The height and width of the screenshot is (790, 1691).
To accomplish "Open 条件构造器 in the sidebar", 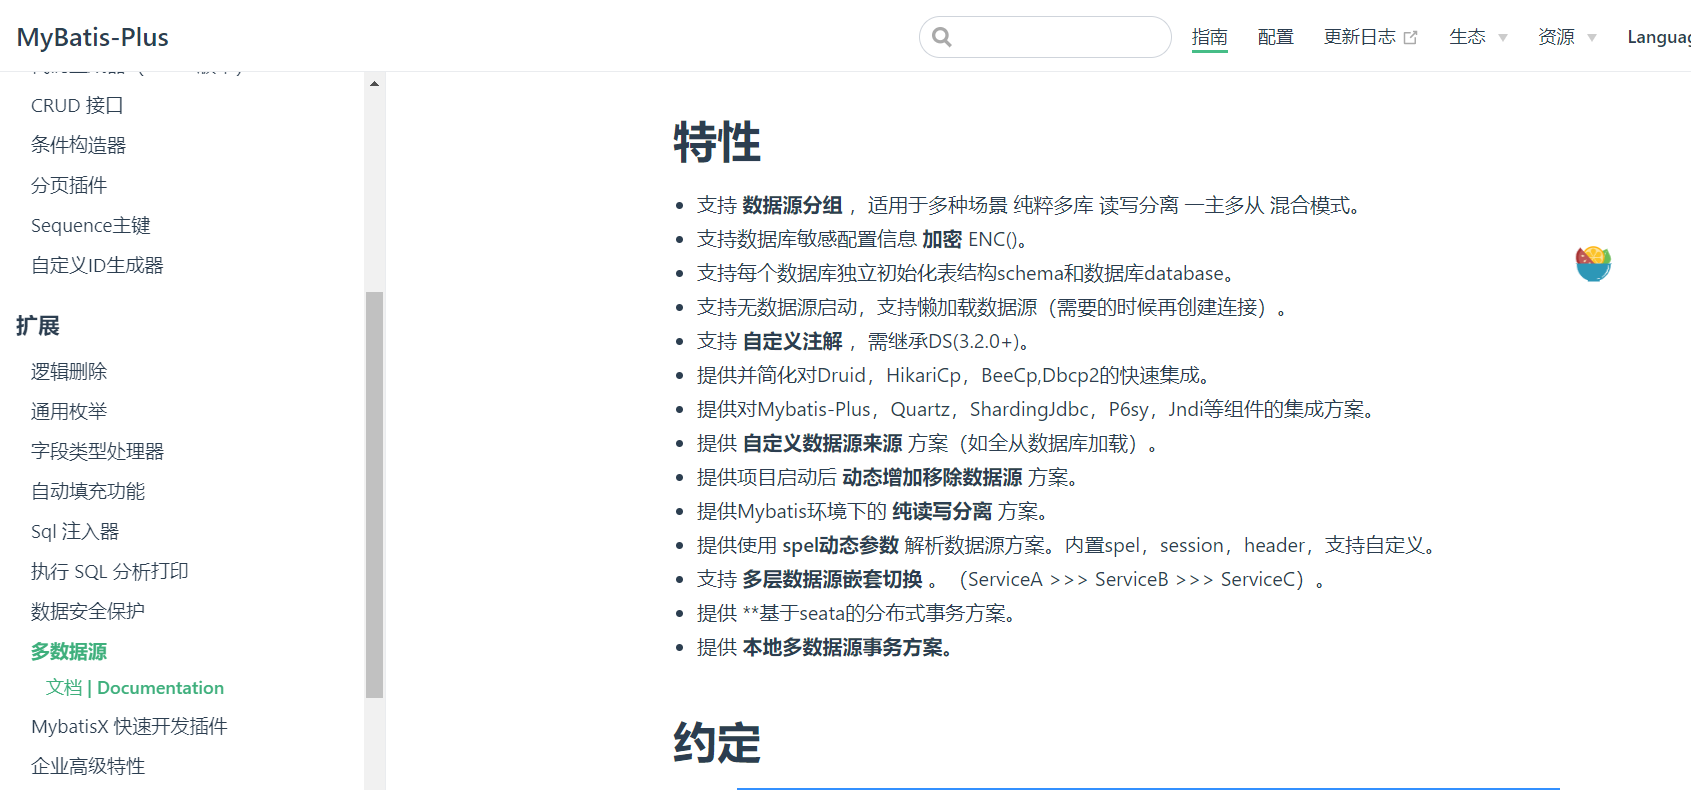I will [78, 145].
